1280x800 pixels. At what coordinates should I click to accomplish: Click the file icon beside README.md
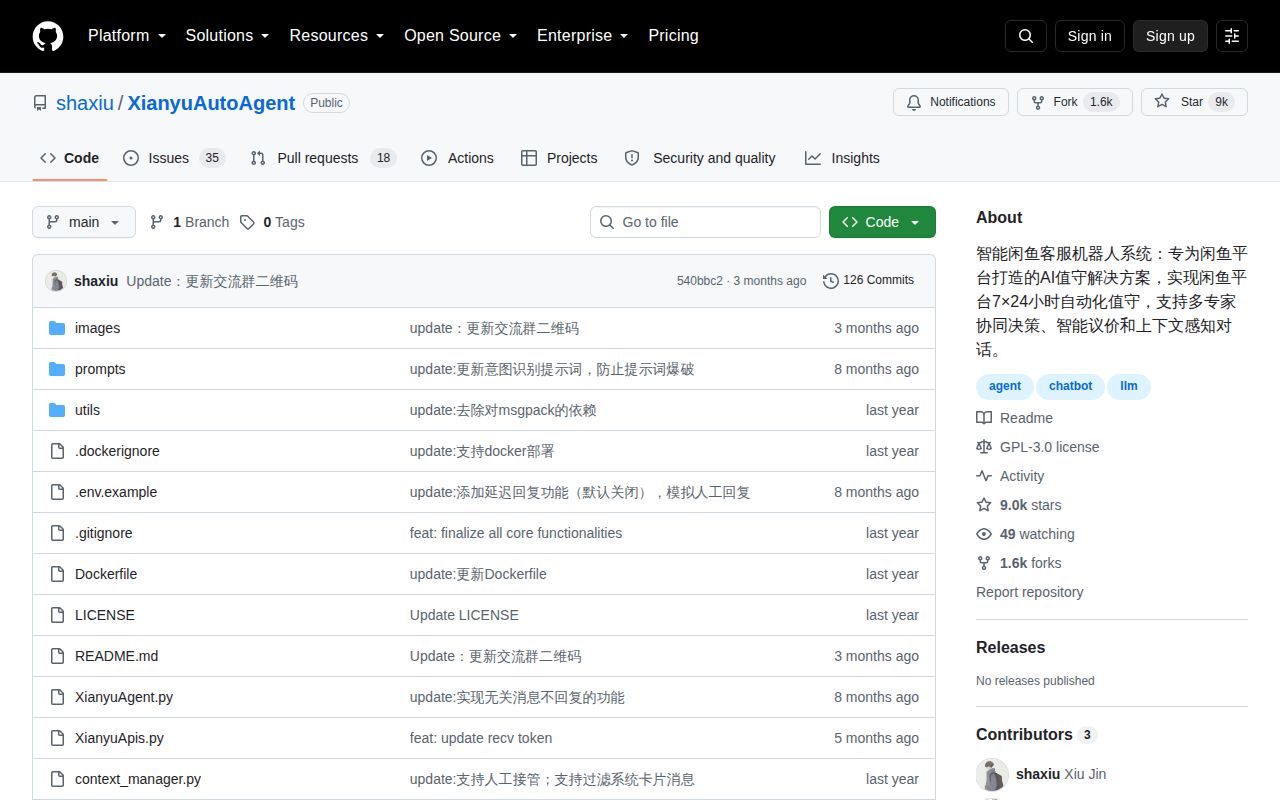pos(57,656)
